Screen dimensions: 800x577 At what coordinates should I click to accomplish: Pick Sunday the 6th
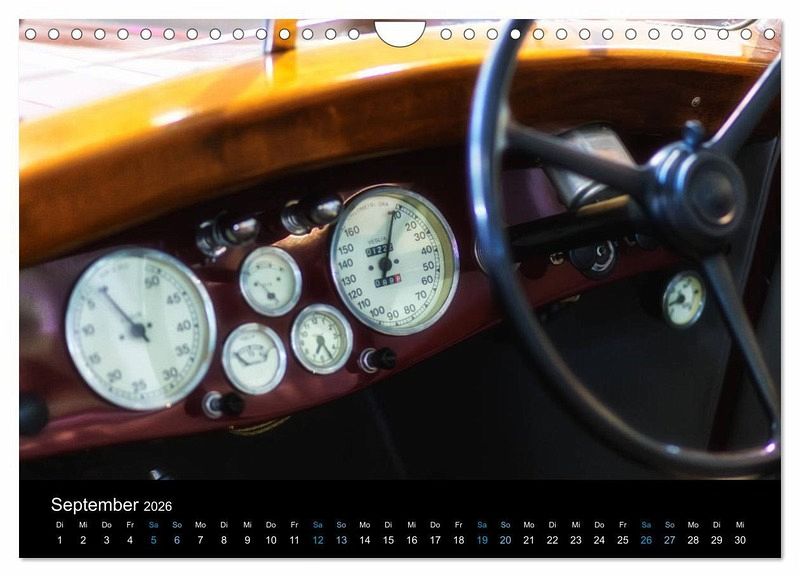coord(177,541)
